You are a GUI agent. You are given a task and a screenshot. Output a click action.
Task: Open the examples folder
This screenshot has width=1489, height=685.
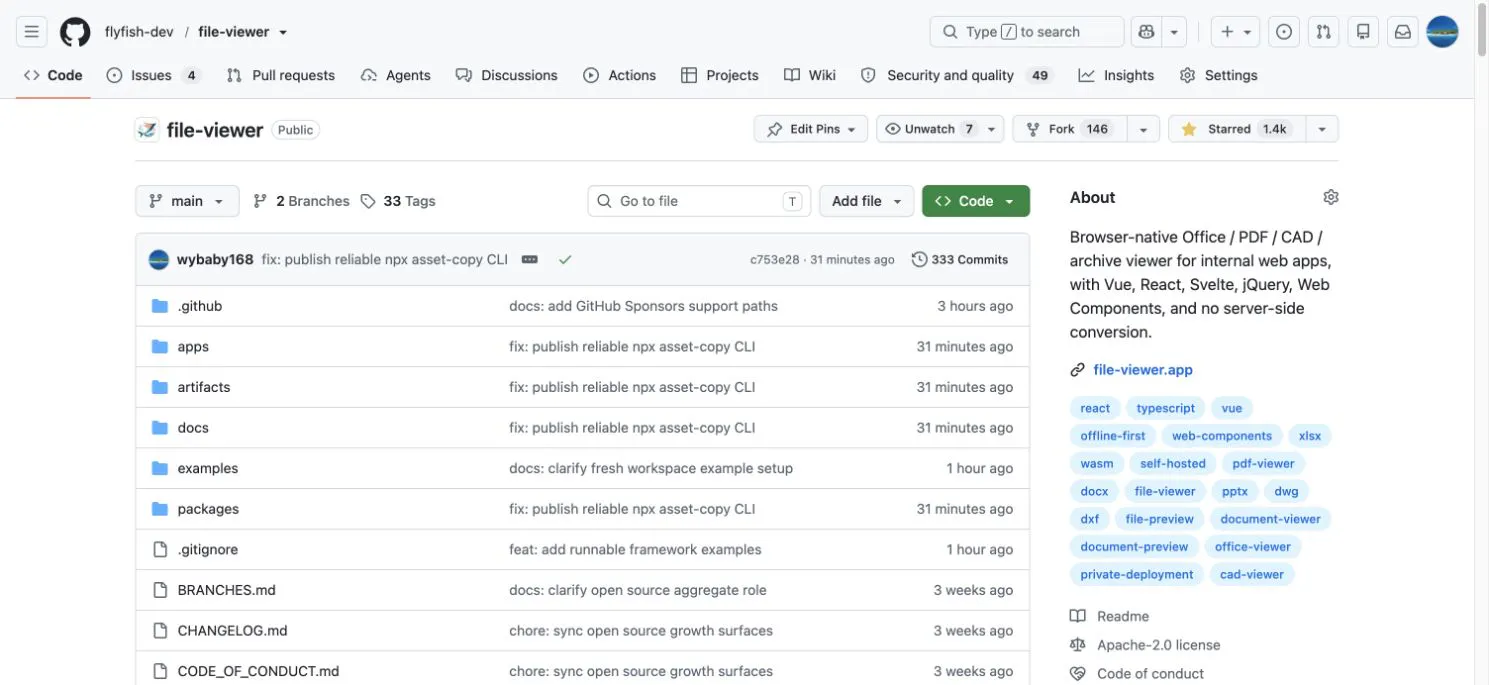(207, 469)
